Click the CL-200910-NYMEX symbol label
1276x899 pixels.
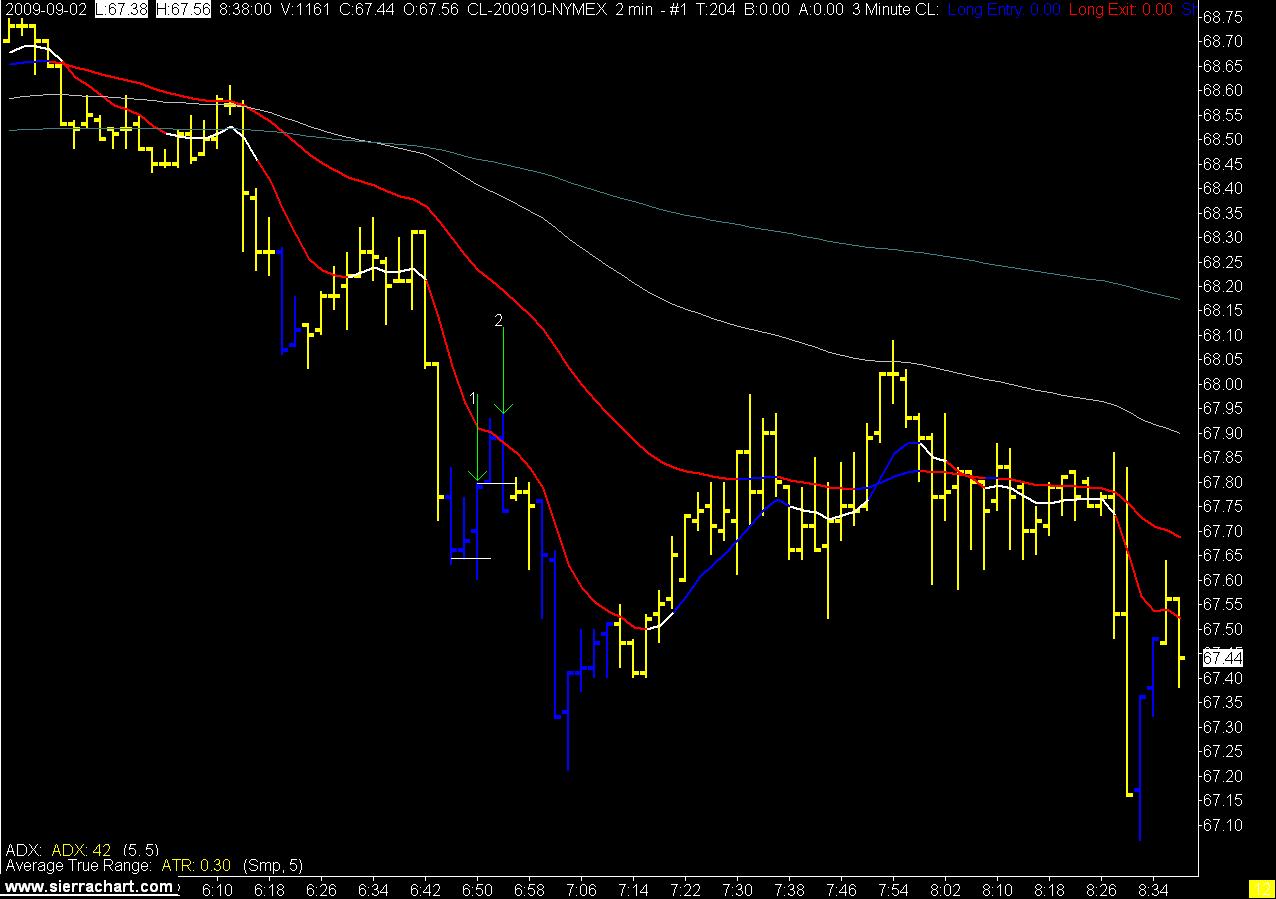[x=536, y=9]
